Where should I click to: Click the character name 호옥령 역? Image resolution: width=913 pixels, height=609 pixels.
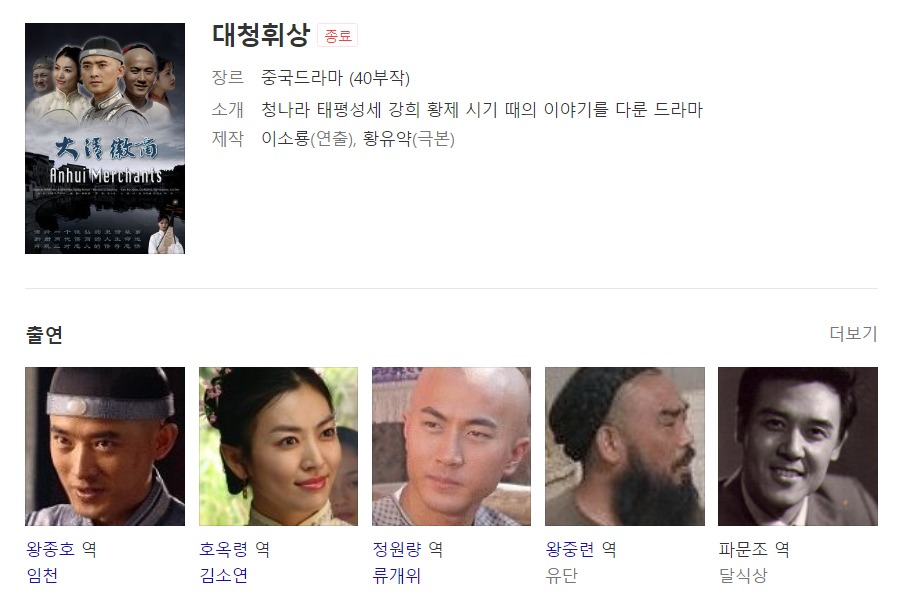click(235, 549)
